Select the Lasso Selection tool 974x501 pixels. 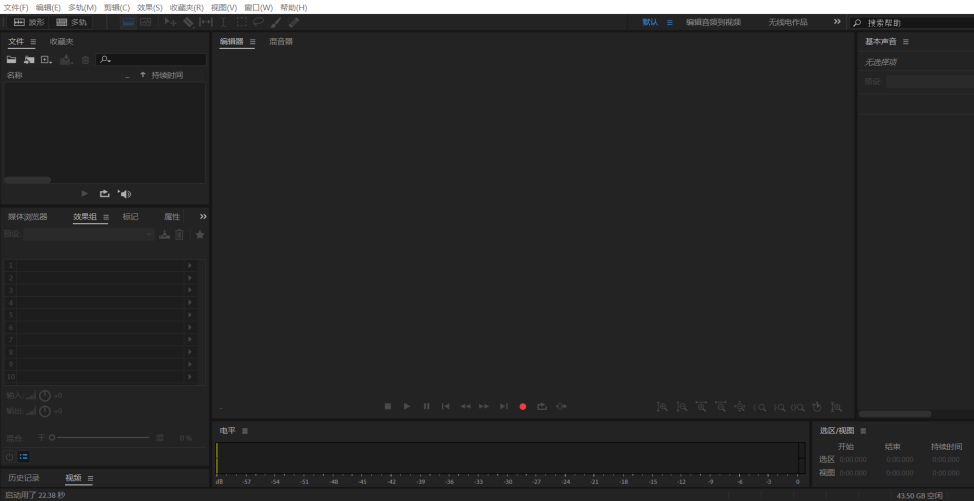[x=258, y=22]
